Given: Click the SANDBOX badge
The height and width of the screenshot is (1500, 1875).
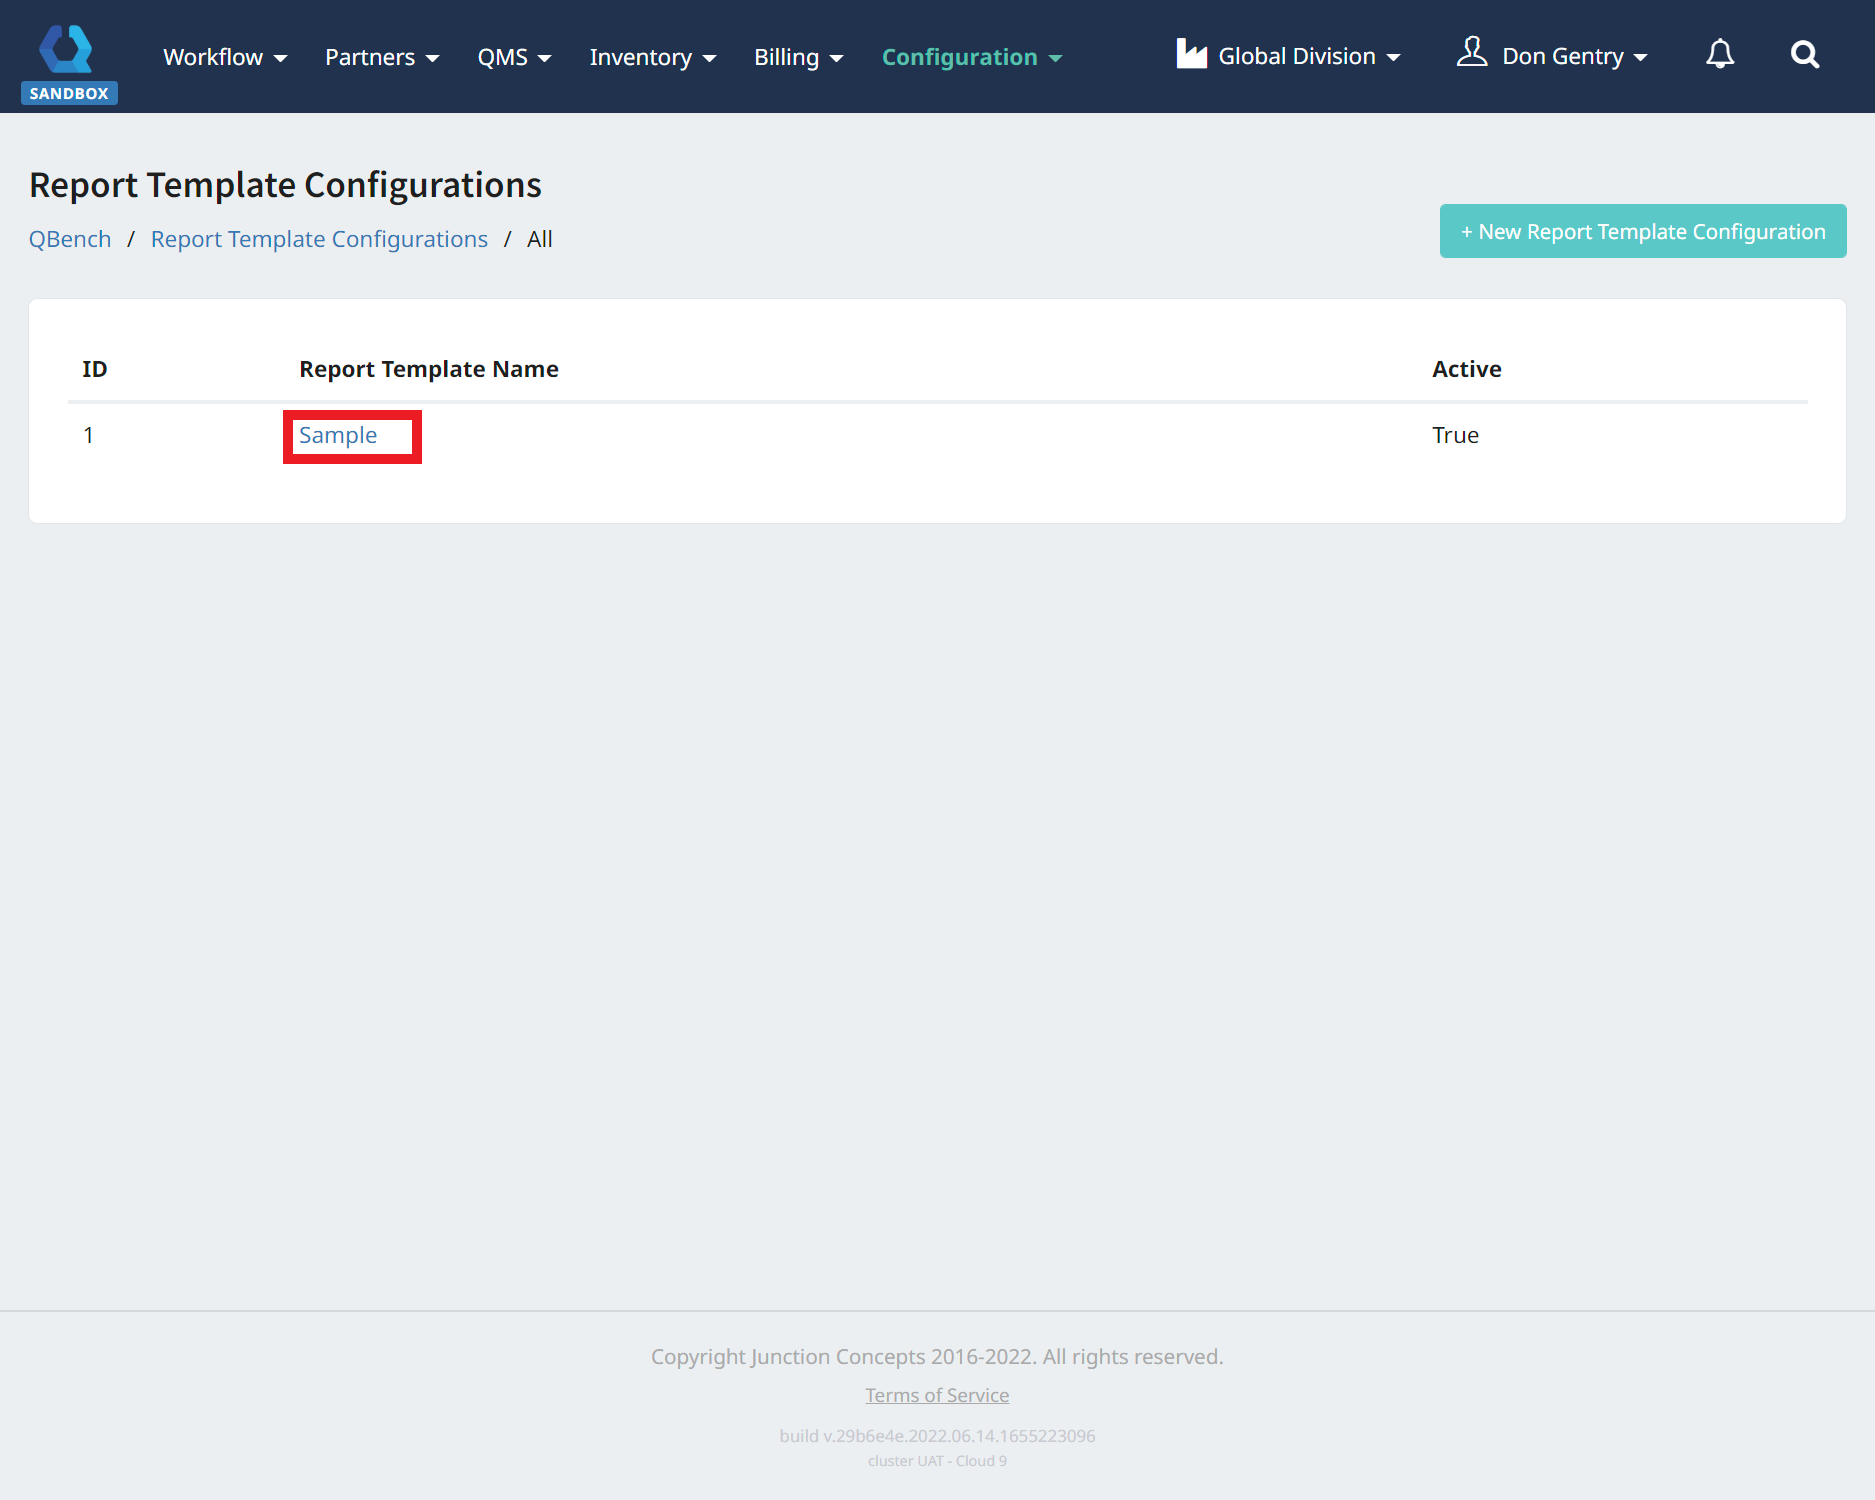Looking at the screenshot, I should 69,93.
